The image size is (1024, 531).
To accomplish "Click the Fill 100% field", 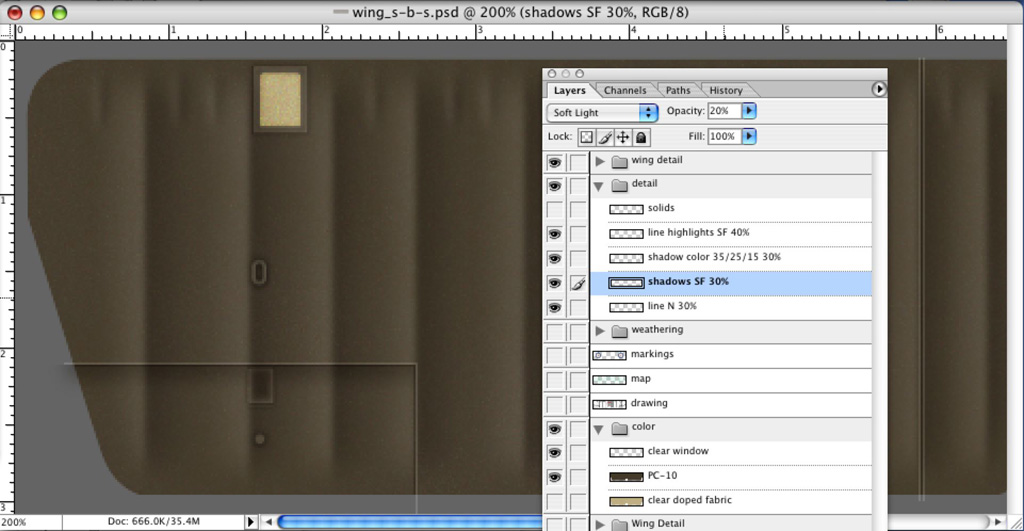I will (724, 137).
